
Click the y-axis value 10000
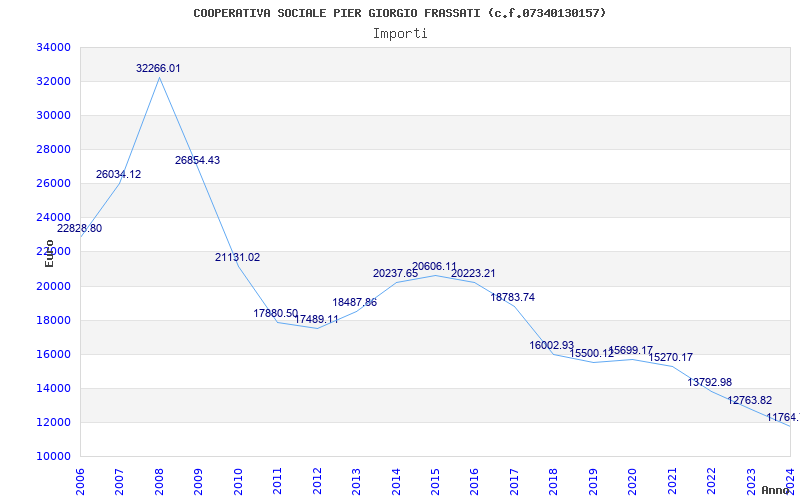53,457
